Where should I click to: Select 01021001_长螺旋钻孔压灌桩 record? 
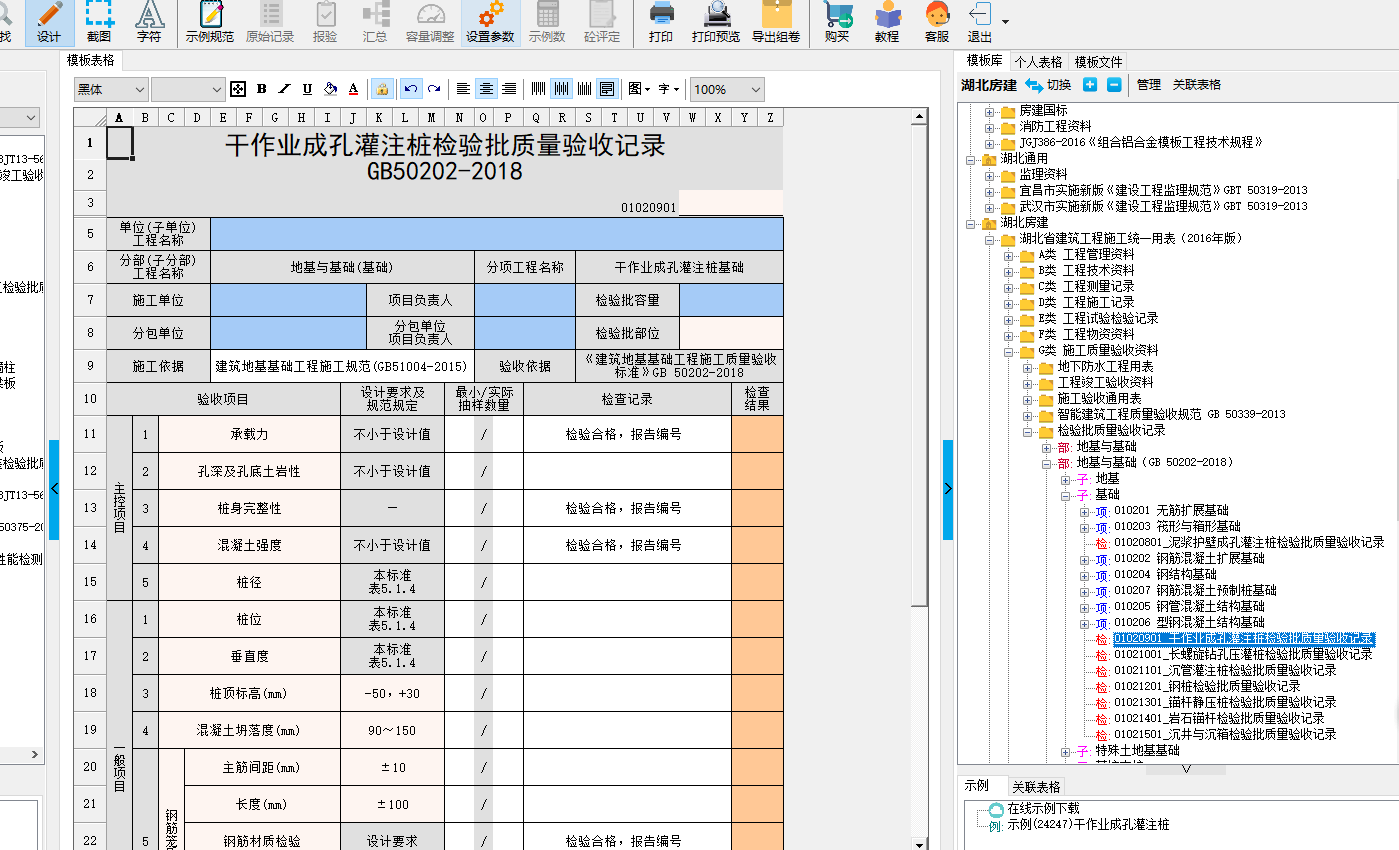coord(1243,654)
